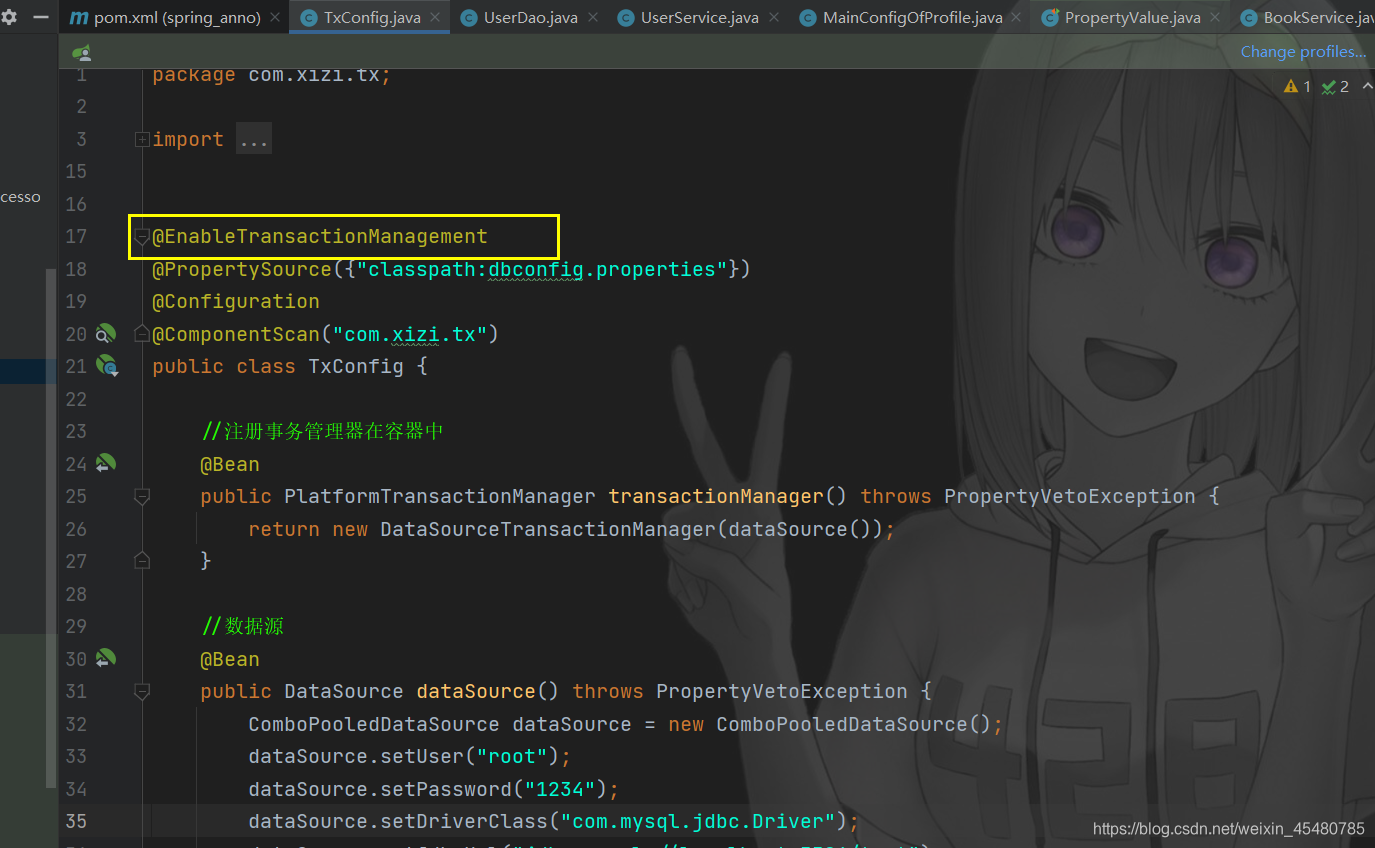Click the class icon on the UserService.java tab

[626, 18]
